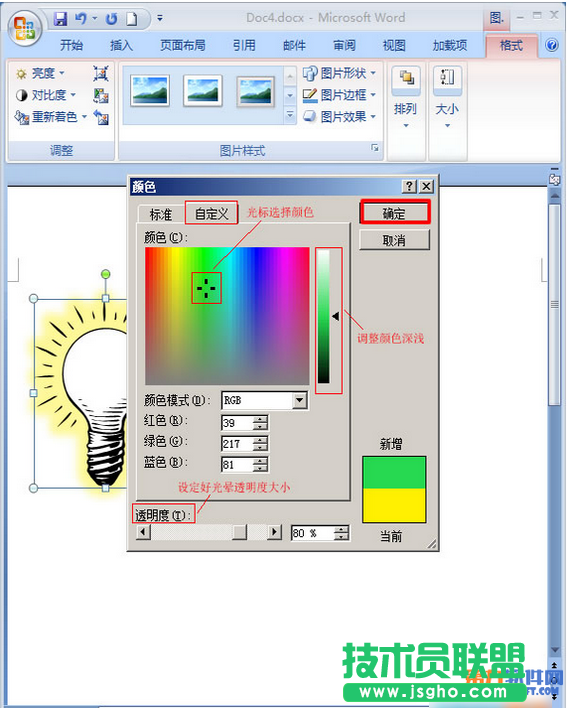Click the 蓝色 value spinner arrows

click(261, 465)
